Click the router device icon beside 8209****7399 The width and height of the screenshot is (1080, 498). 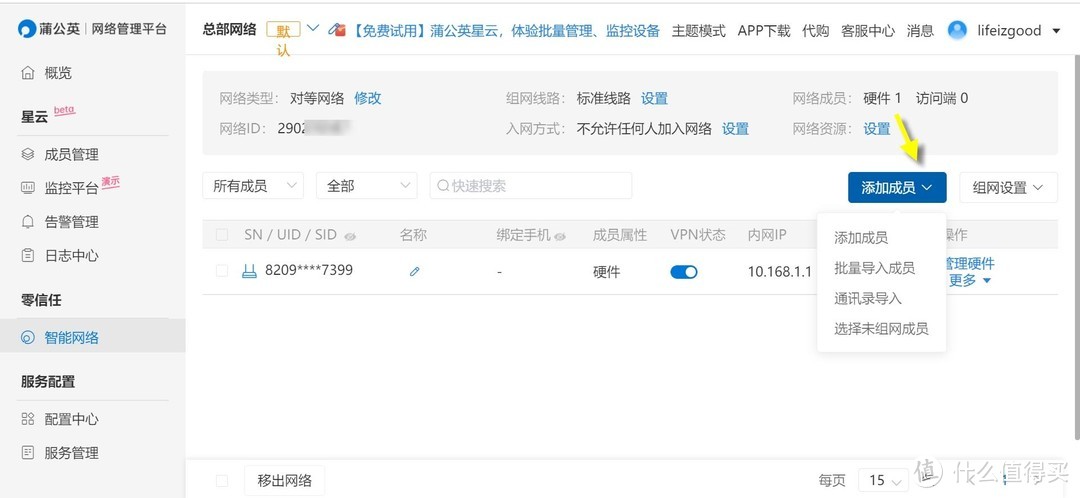pos(249,271)
